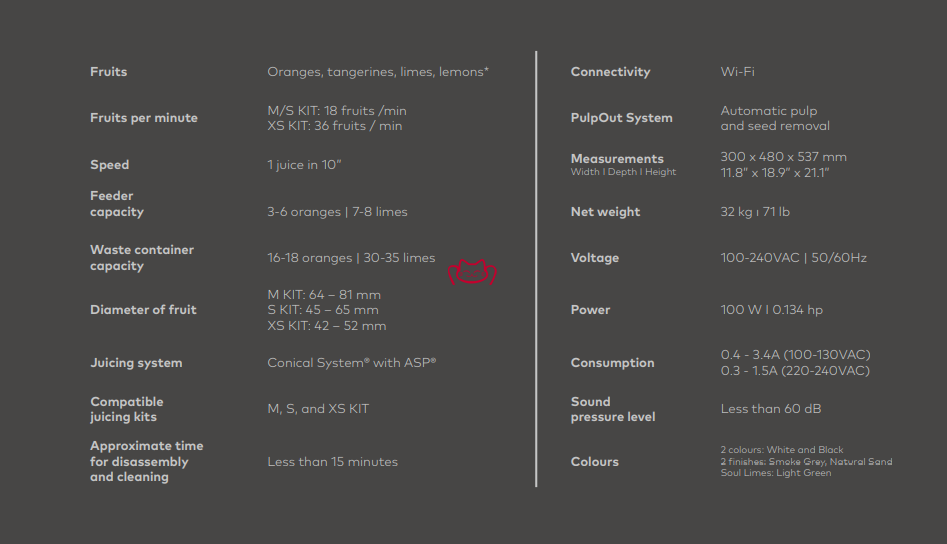Image resolution: width=947 pixels, height=544 pixels.
Task: Select the Voltage '100-240VAC' value
Action: coord(760,258)
